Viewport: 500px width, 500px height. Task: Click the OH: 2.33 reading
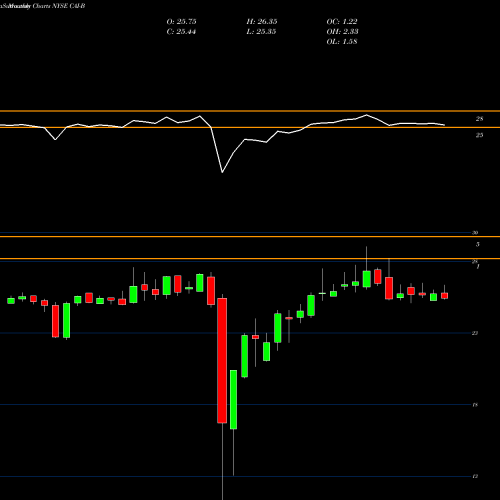342,32
